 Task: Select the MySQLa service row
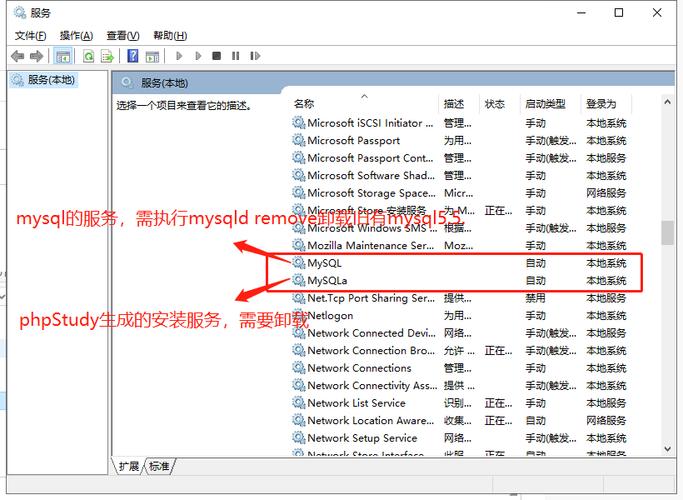pos(461,280)
